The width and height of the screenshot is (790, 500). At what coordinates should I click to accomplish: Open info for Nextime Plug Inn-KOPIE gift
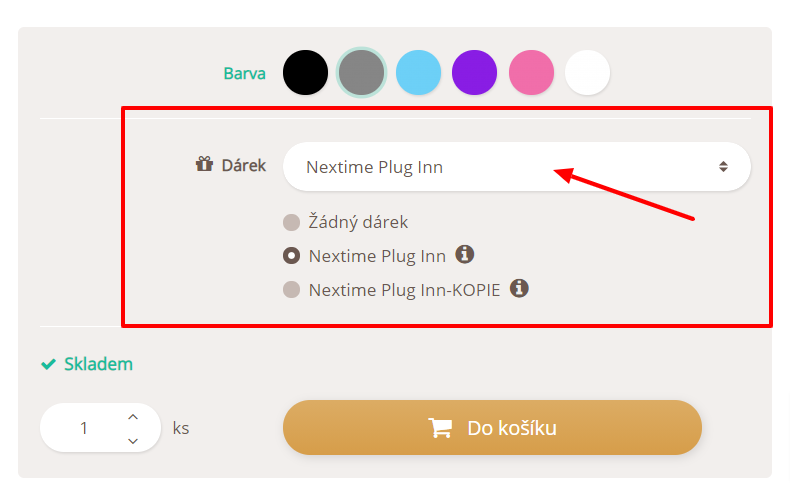tap(519, 288)
